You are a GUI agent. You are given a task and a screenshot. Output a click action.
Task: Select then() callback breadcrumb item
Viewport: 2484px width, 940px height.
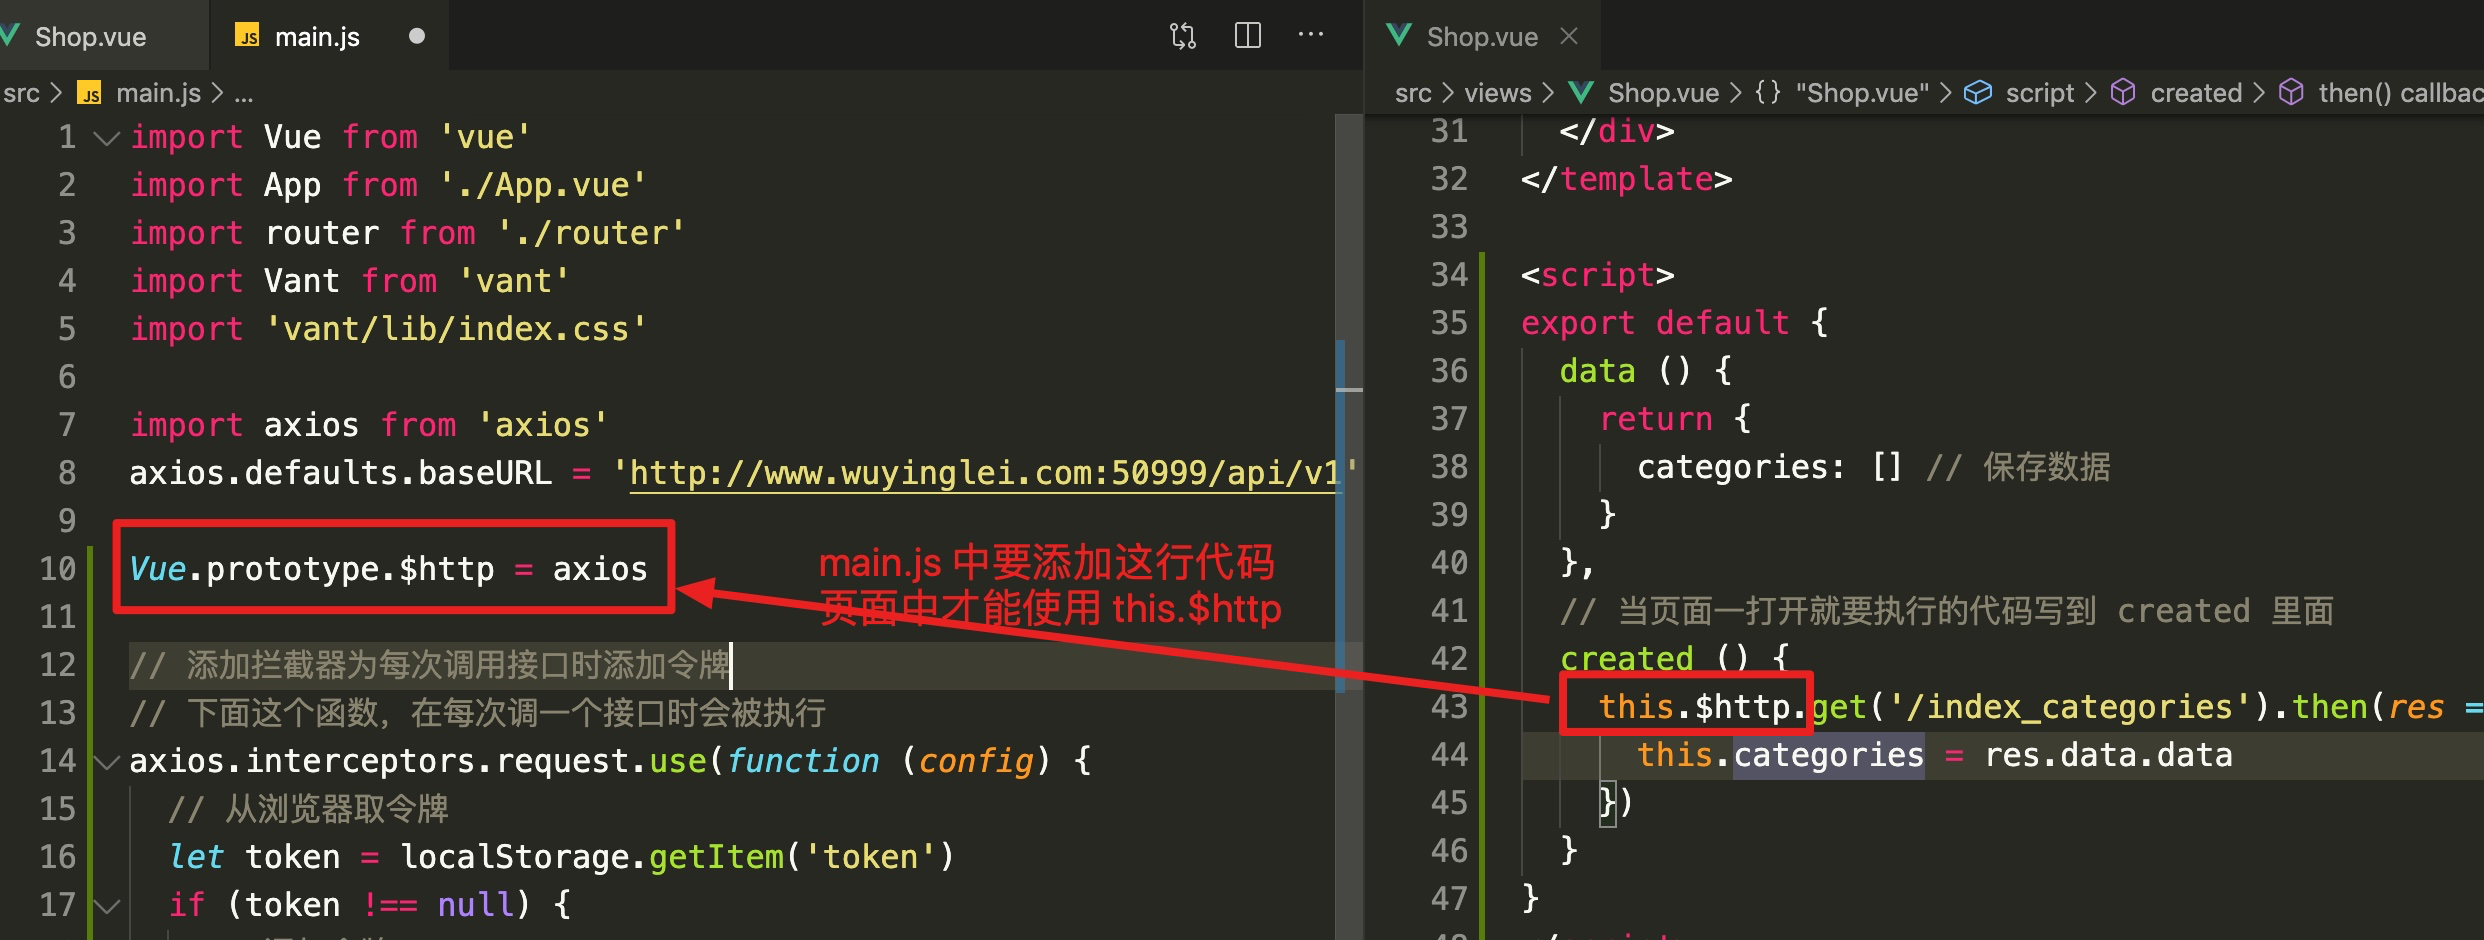[2400, 94]
